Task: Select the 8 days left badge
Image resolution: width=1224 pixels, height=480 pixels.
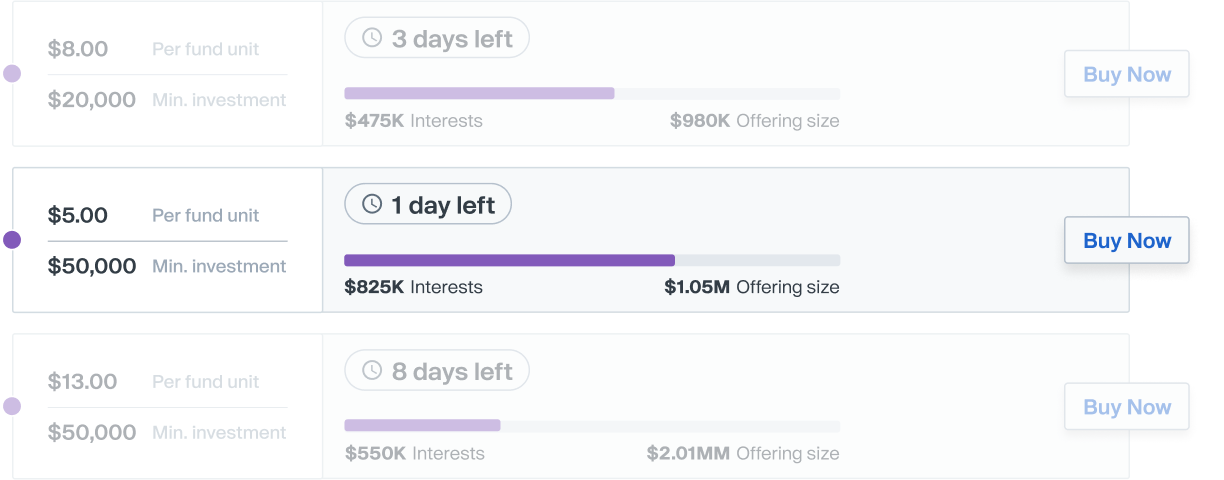Action: [x=437, y=372]
